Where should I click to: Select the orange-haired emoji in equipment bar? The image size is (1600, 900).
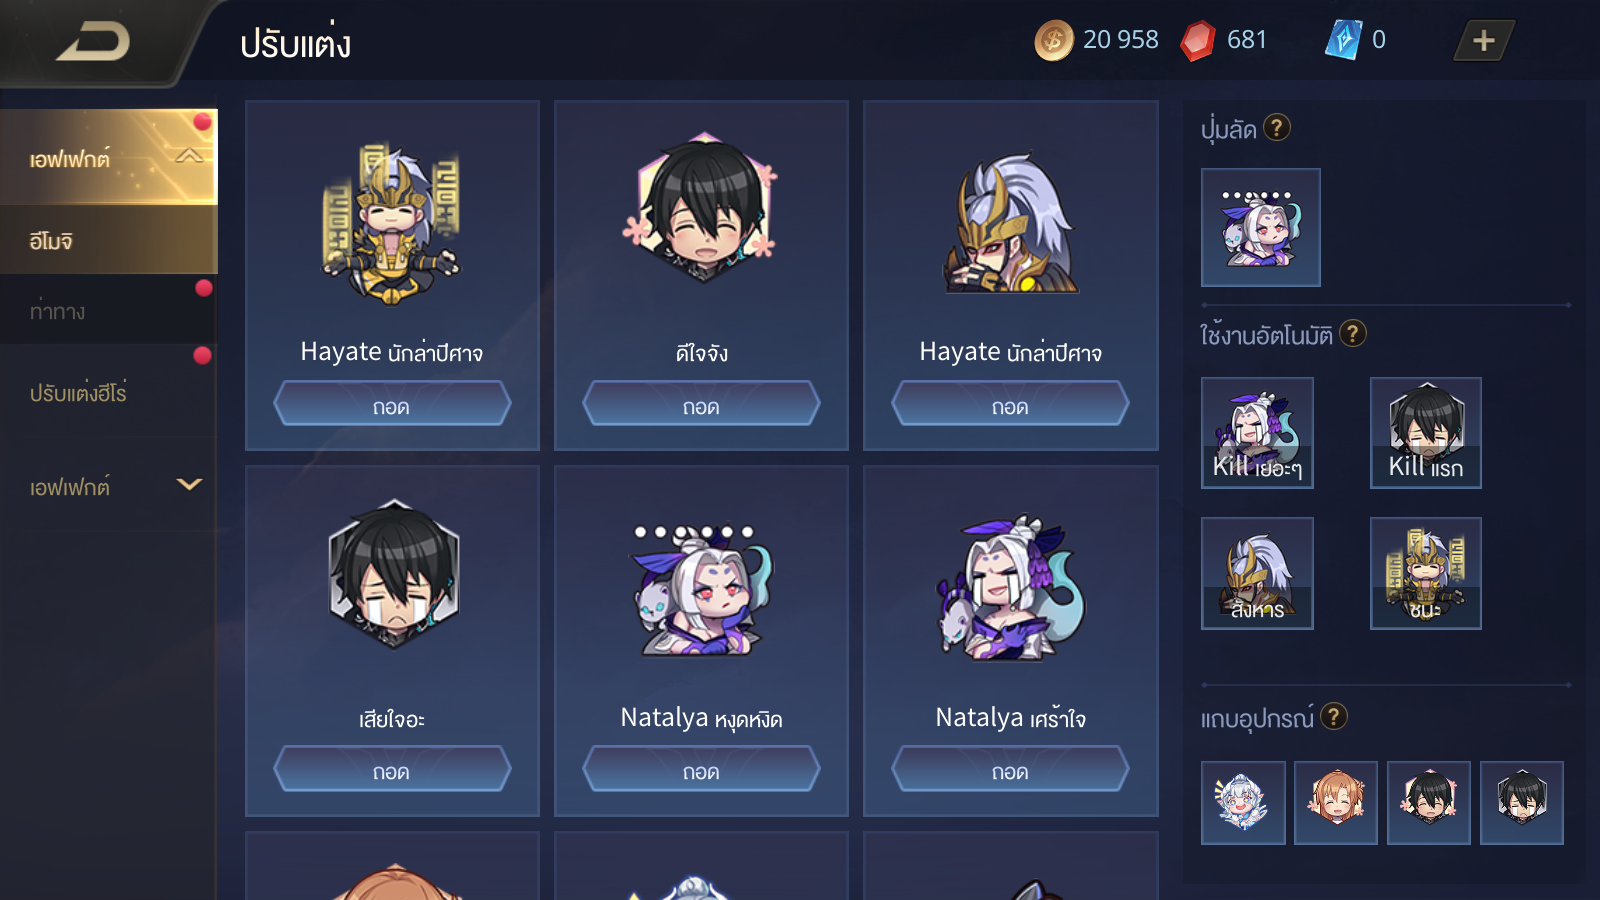coord(1335,802)
